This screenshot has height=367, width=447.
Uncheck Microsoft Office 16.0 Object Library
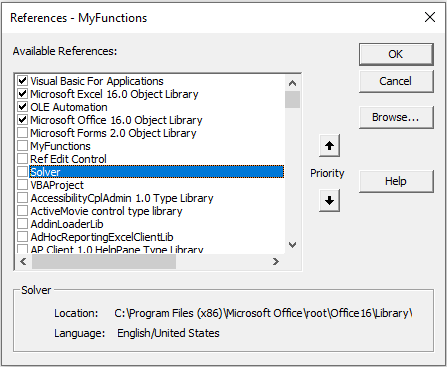tap(22, 120)
